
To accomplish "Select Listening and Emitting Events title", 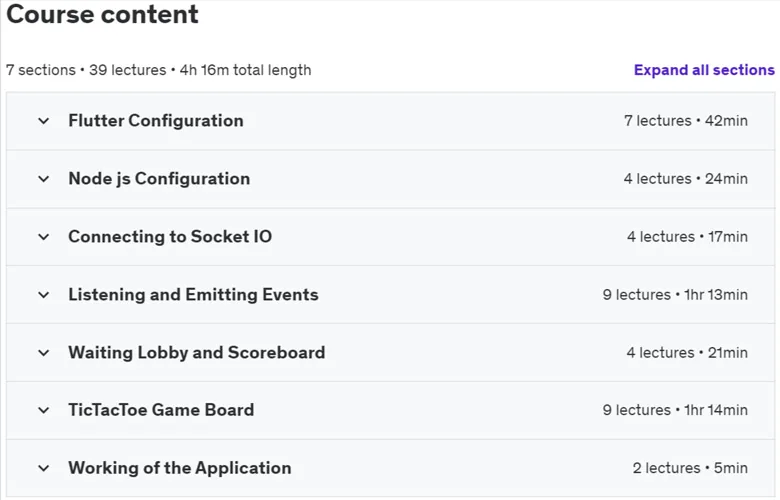I will point(194,295).
